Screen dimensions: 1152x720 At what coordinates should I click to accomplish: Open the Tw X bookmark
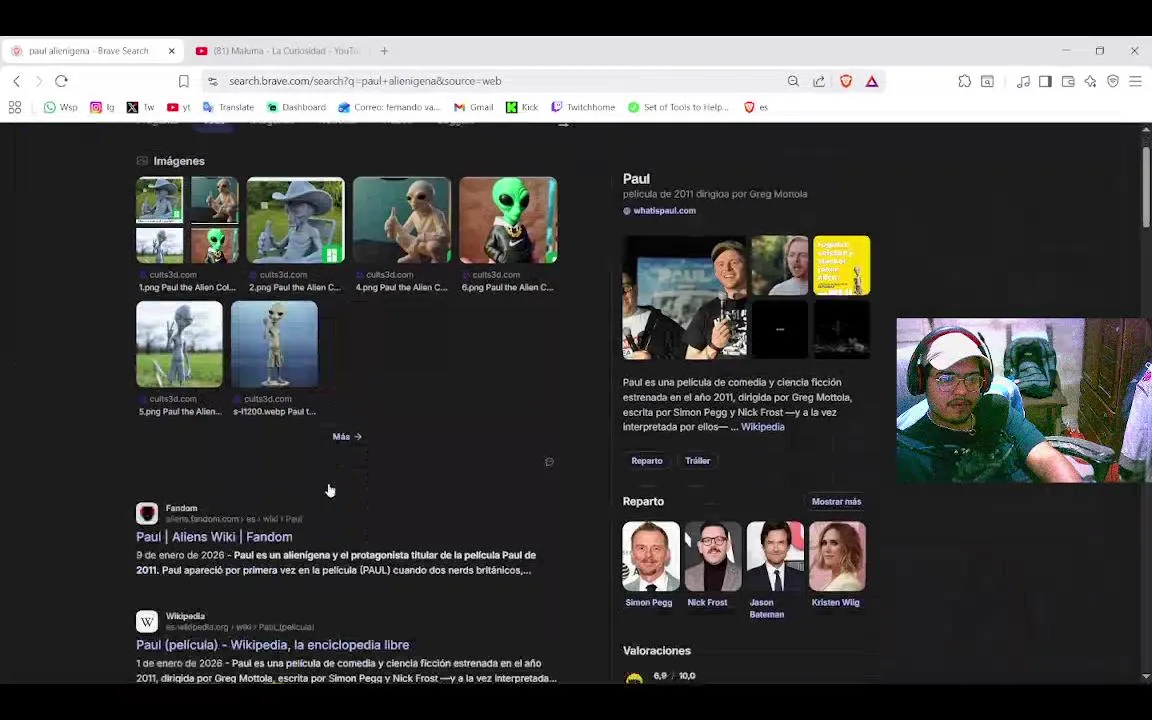pyautogui.click(x=140, y=107)
